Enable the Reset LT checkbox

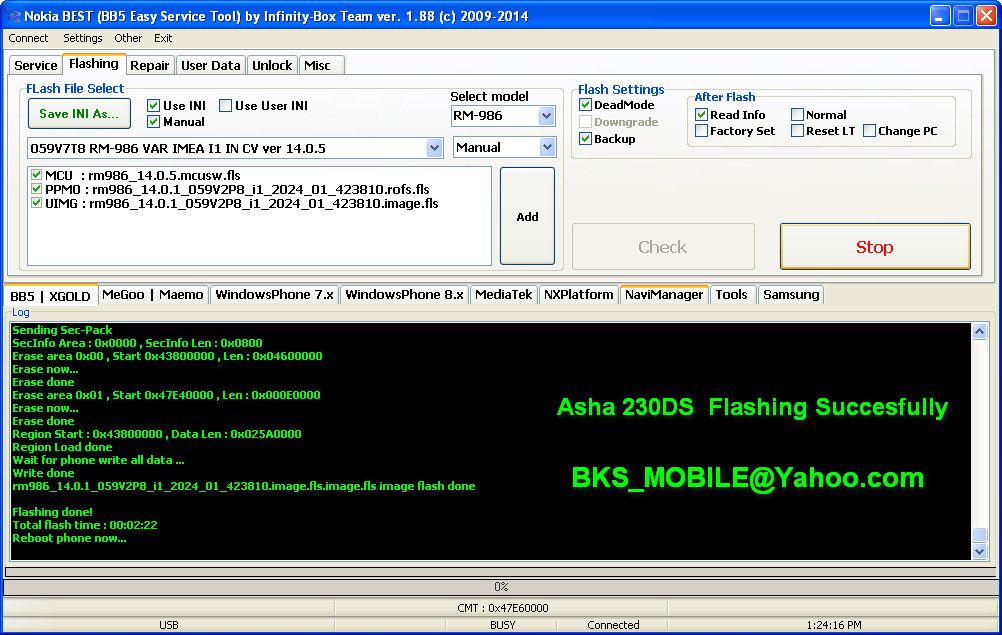point(797,131)
